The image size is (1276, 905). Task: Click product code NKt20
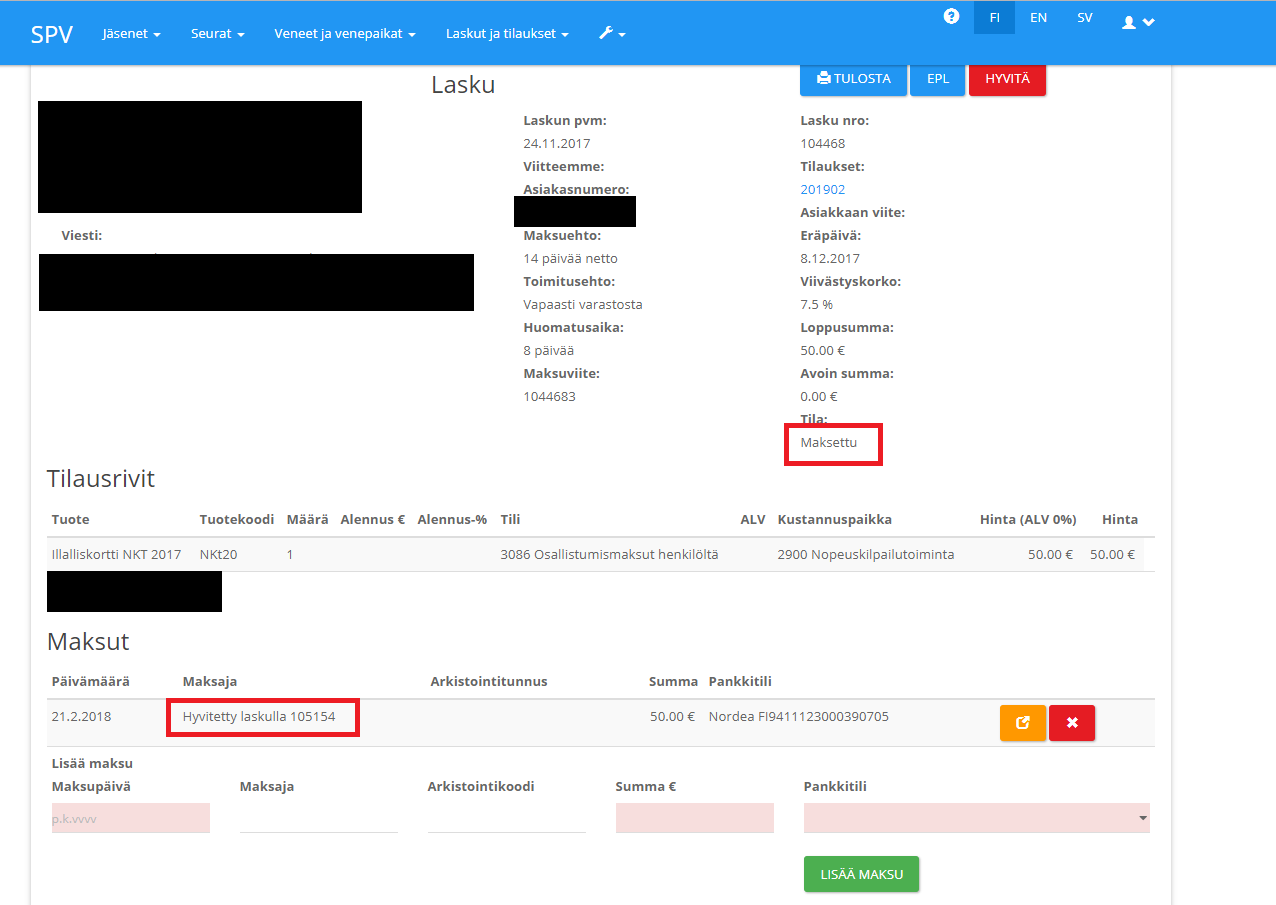pyautogui.click(x=218, y=554)
